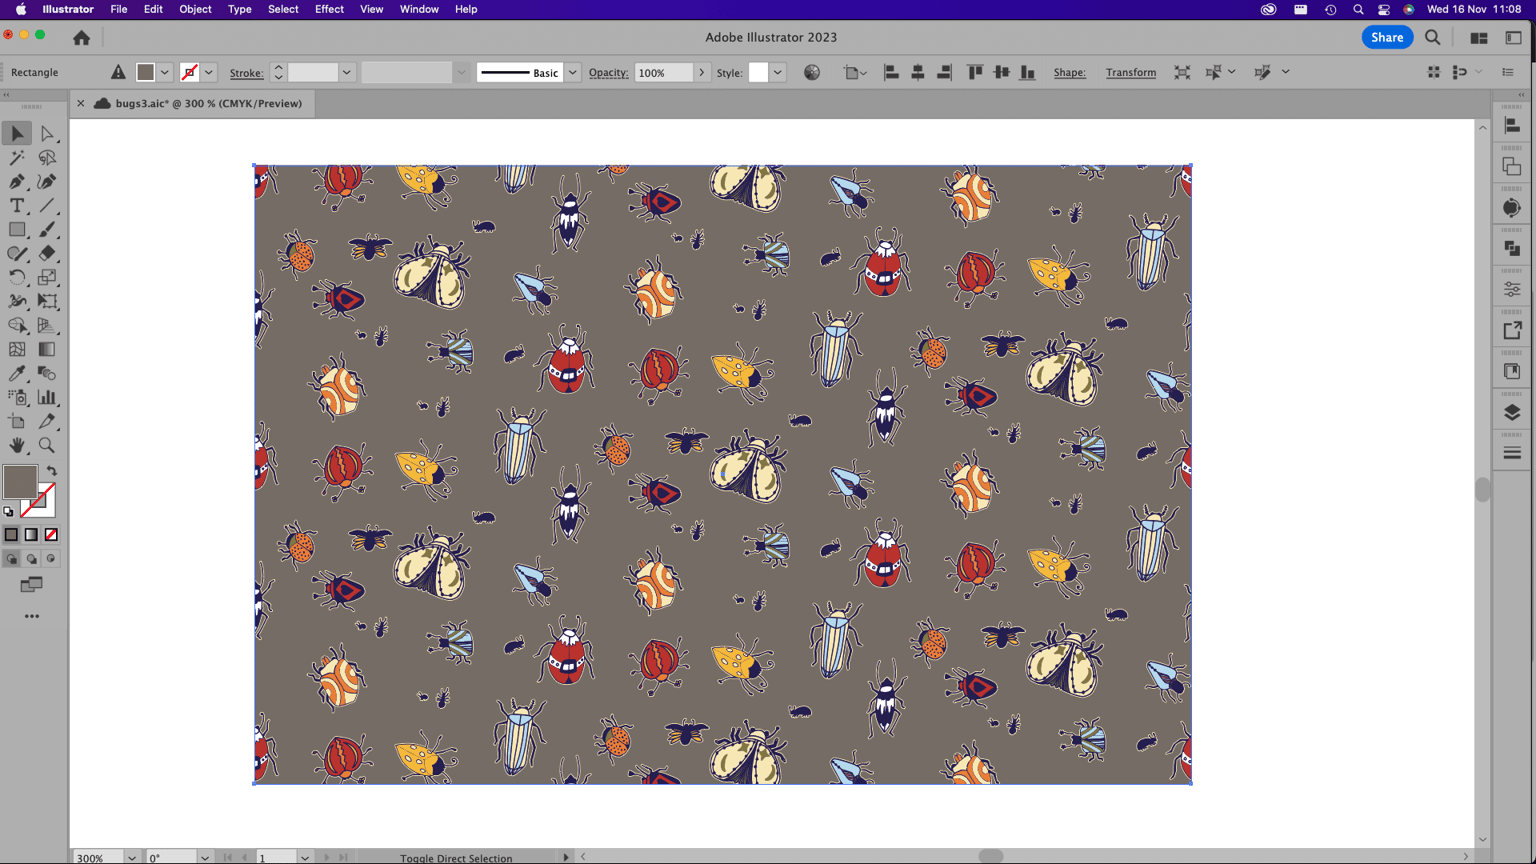Open the graphic Style dropdown
The image size is (1536, 864).
(x=777, y=72)
